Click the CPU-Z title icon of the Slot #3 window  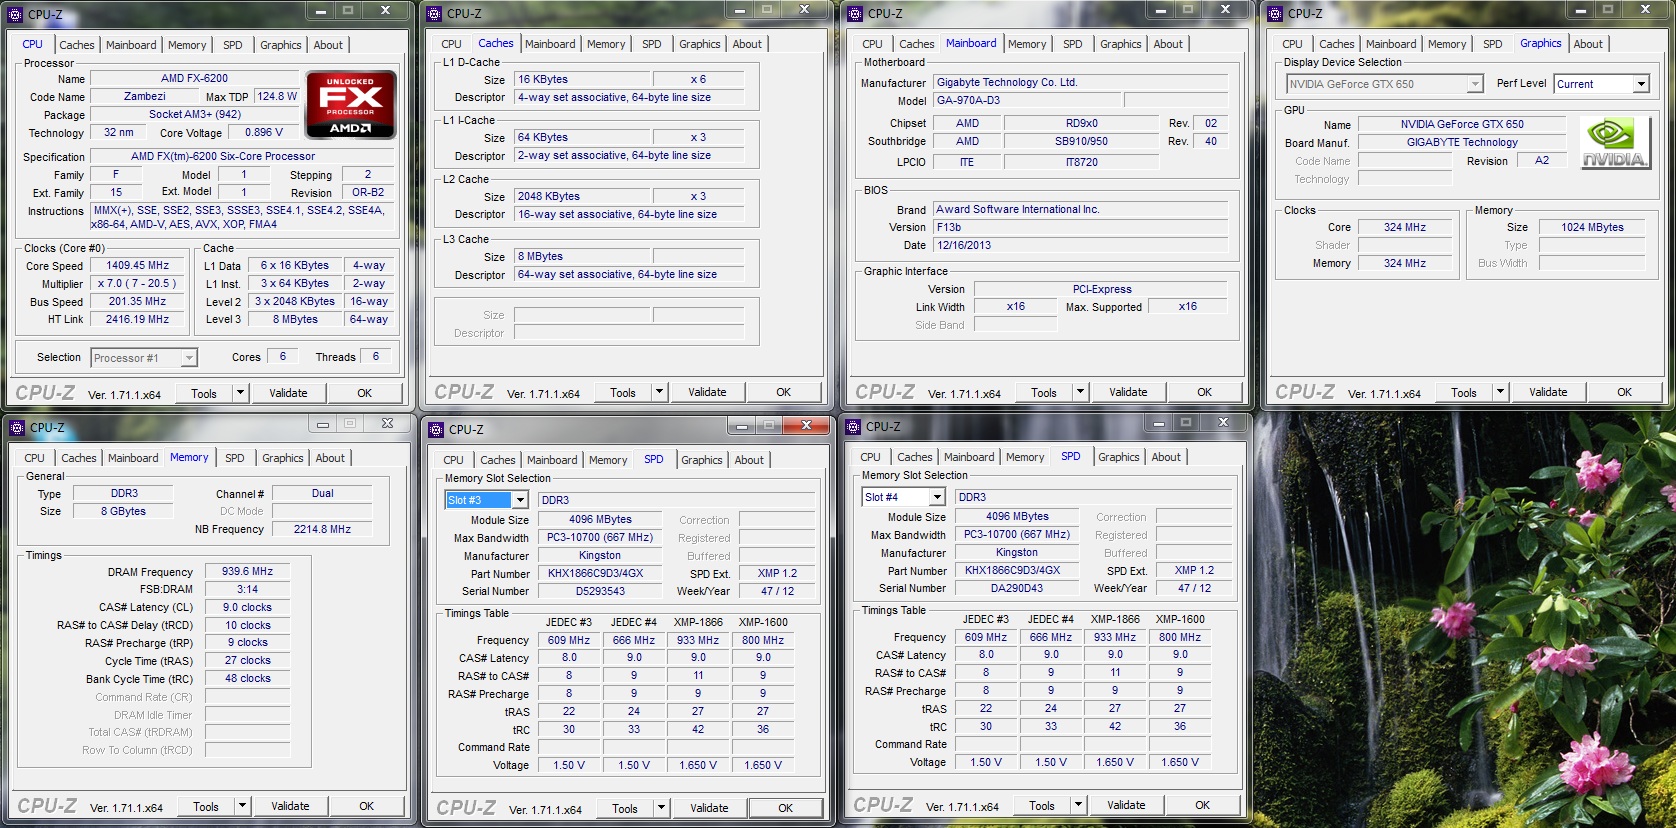[436, 430]
